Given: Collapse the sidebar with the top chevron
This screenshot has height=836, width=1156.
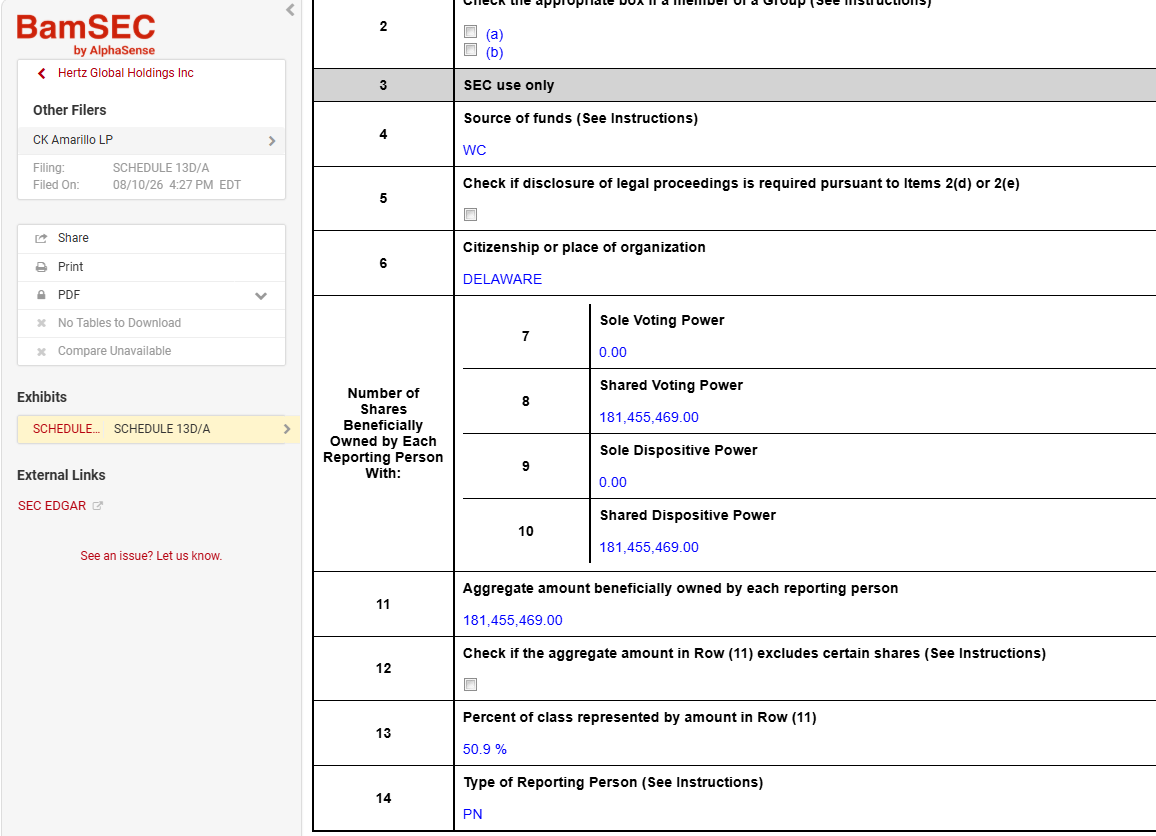Looking at the screenshot, I should pos(290,10).
